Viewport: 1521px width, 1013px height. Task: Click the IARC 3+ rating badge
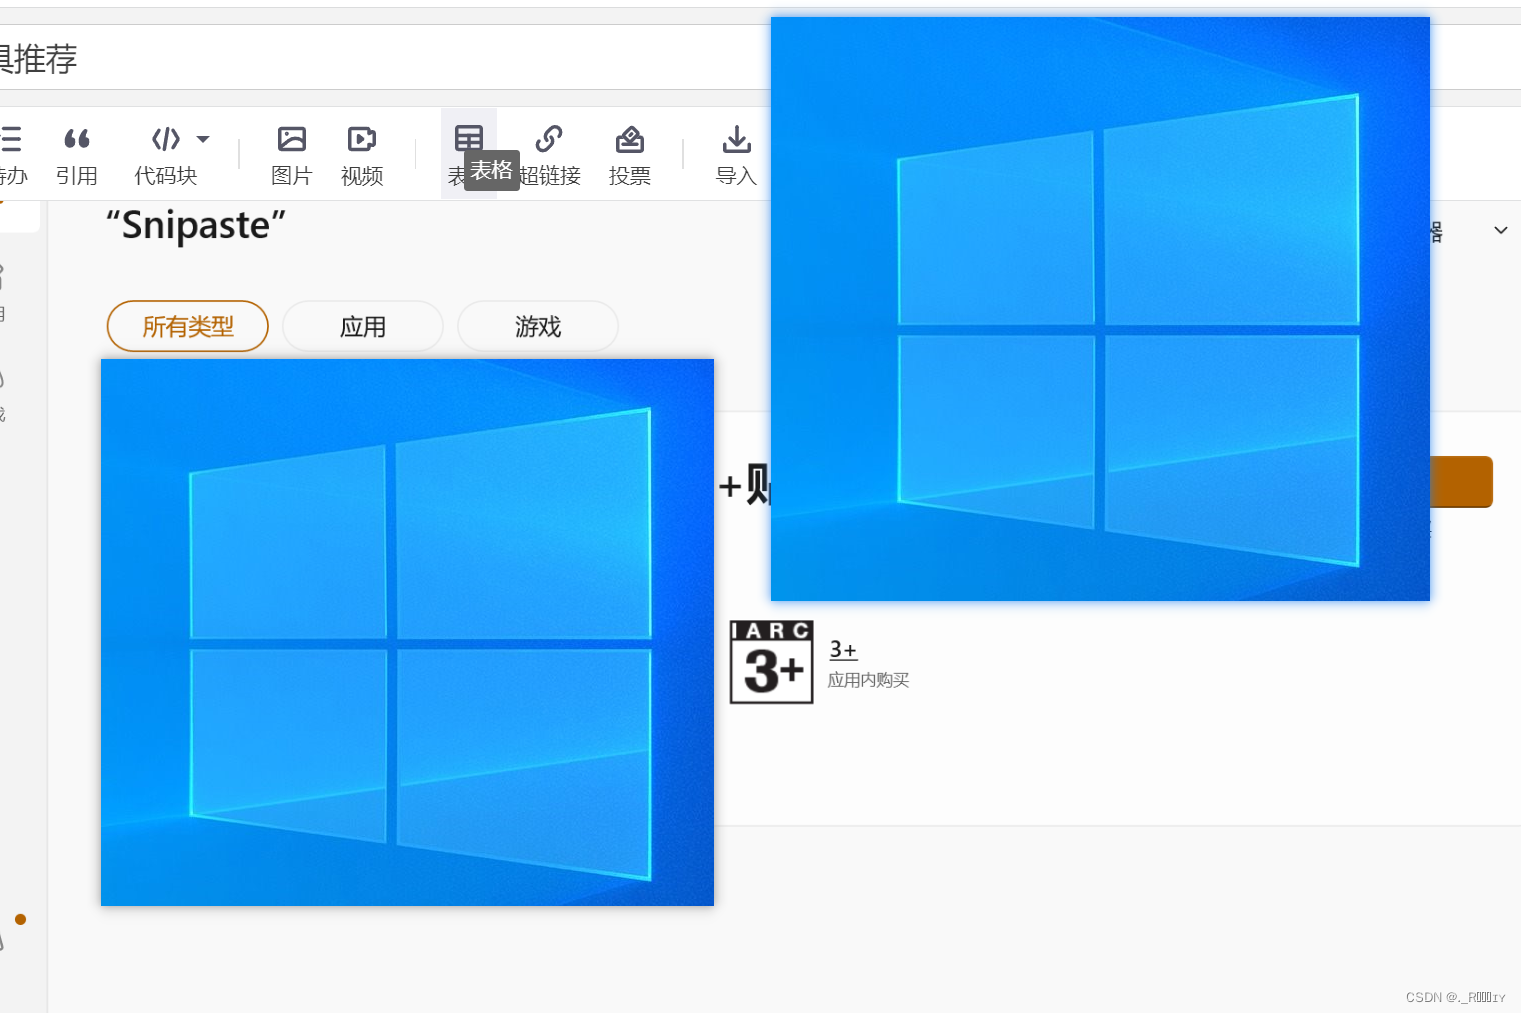pos(771,662)
